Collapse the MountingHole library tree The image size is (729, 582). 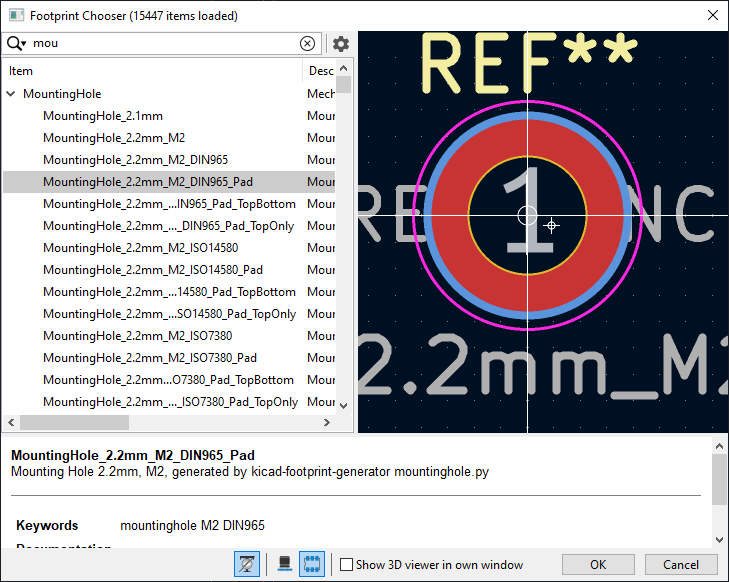click(11, 94)
